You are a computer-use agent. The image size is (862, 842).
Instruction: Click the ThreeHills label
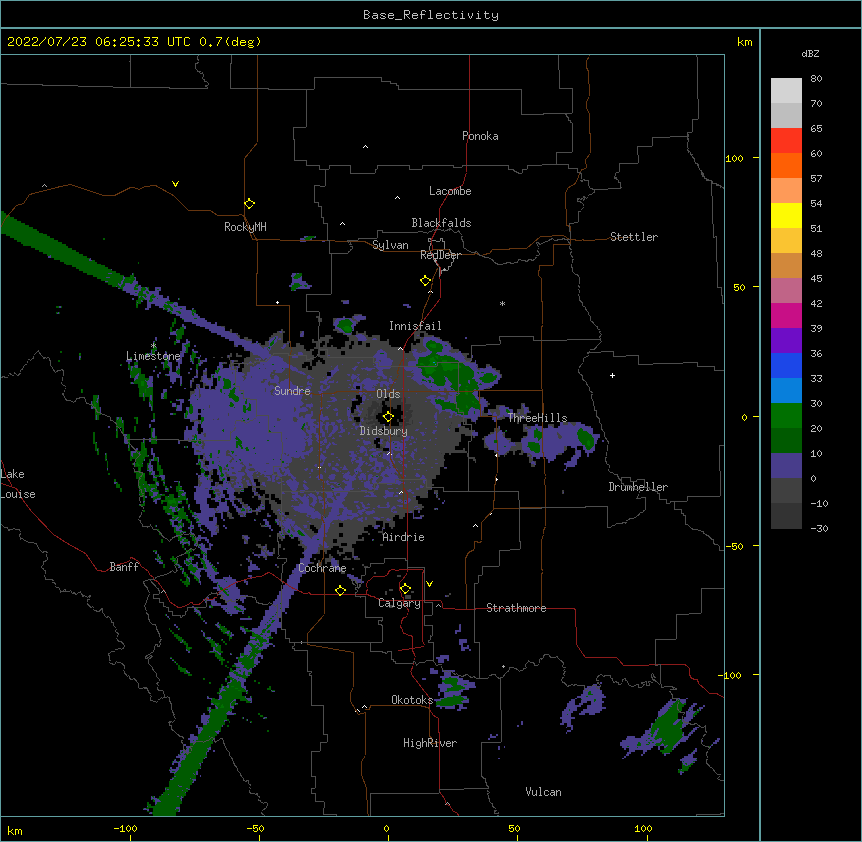[x=537, y=418]
